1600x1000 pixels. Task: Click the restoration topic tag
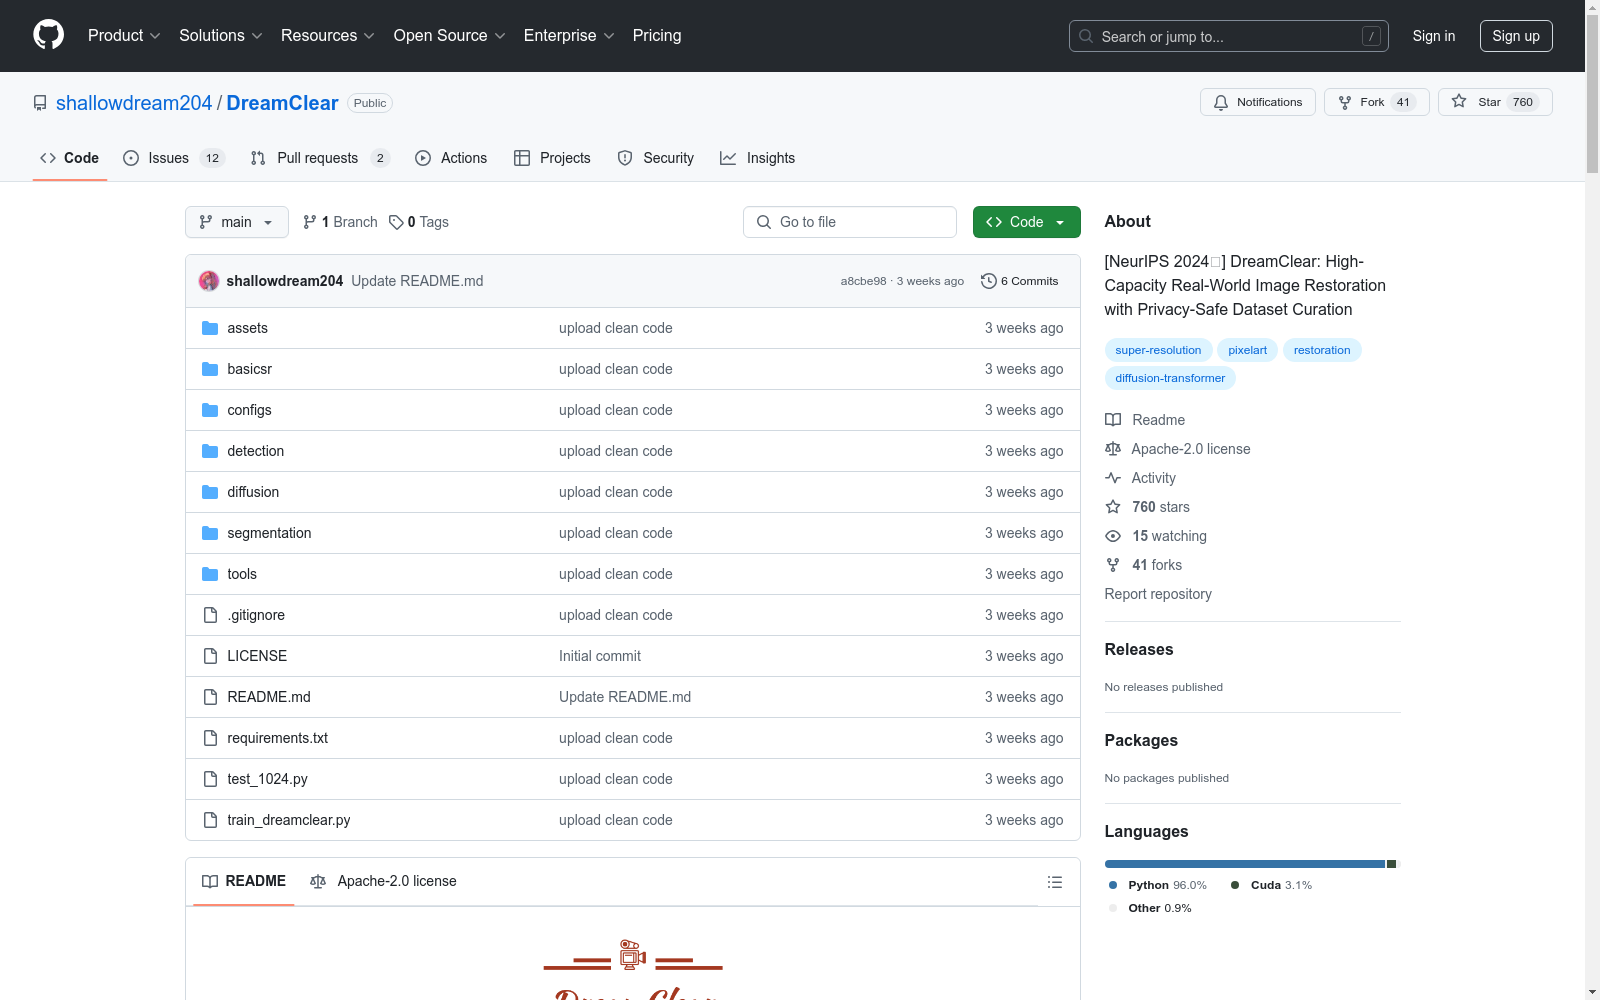point(1322,350)
